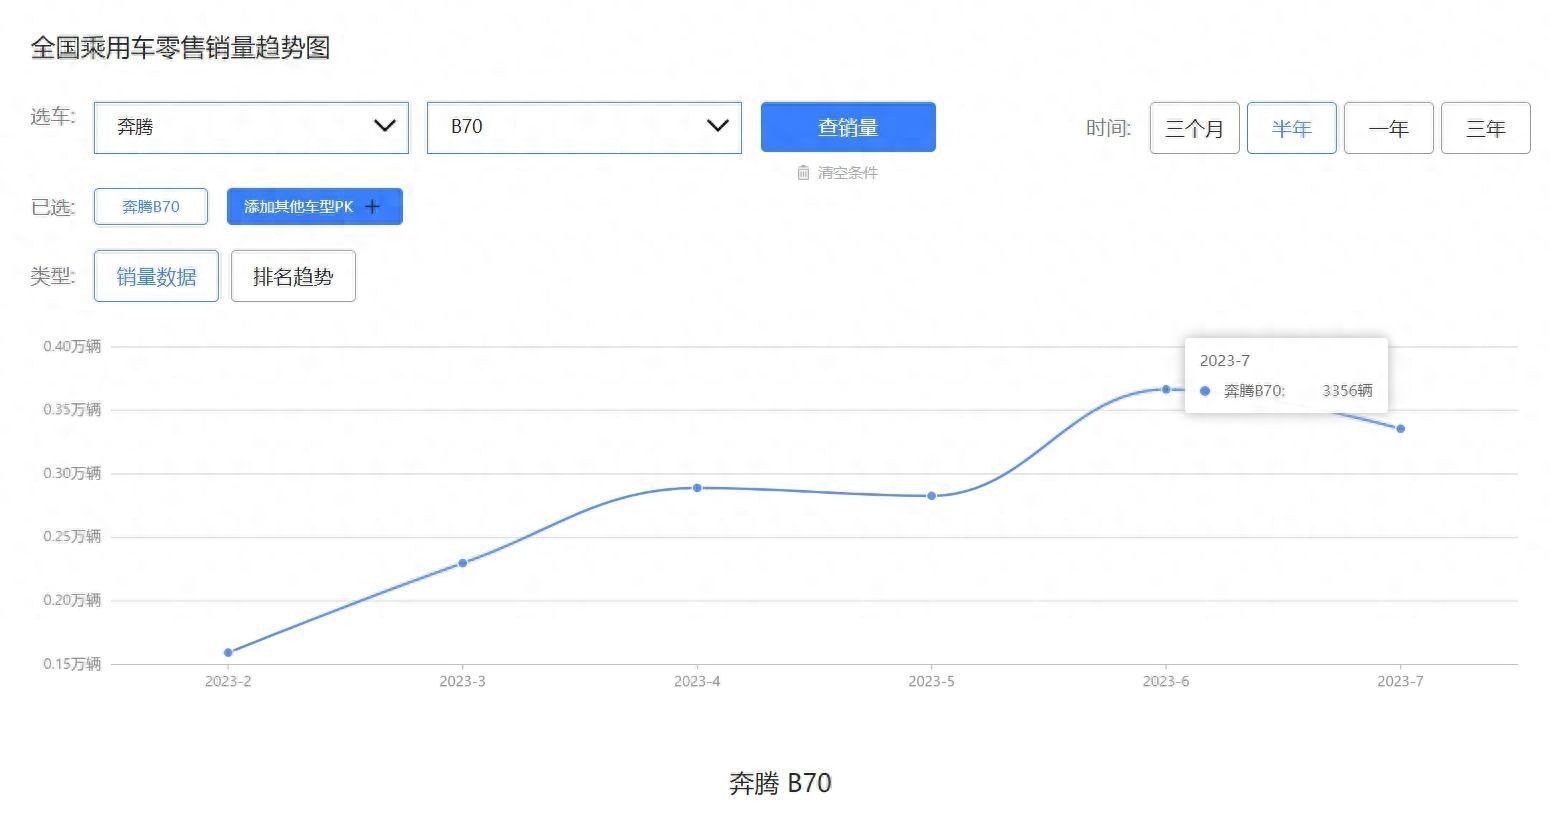Viewport: 1550px width, 815px height.
Task: Click the 全国乘用车零售销量趋势图 heading
Action: click(181, 47)
